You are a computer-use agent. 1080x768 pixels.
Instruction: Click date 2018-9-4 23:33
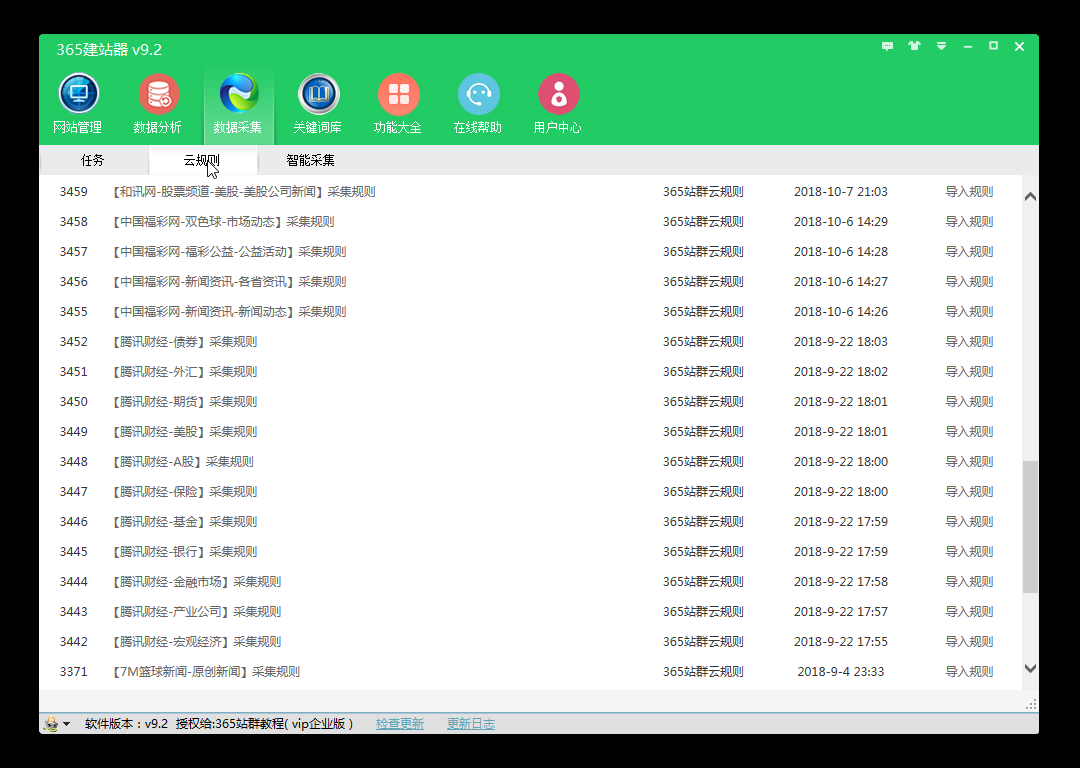tap(840, 672)
